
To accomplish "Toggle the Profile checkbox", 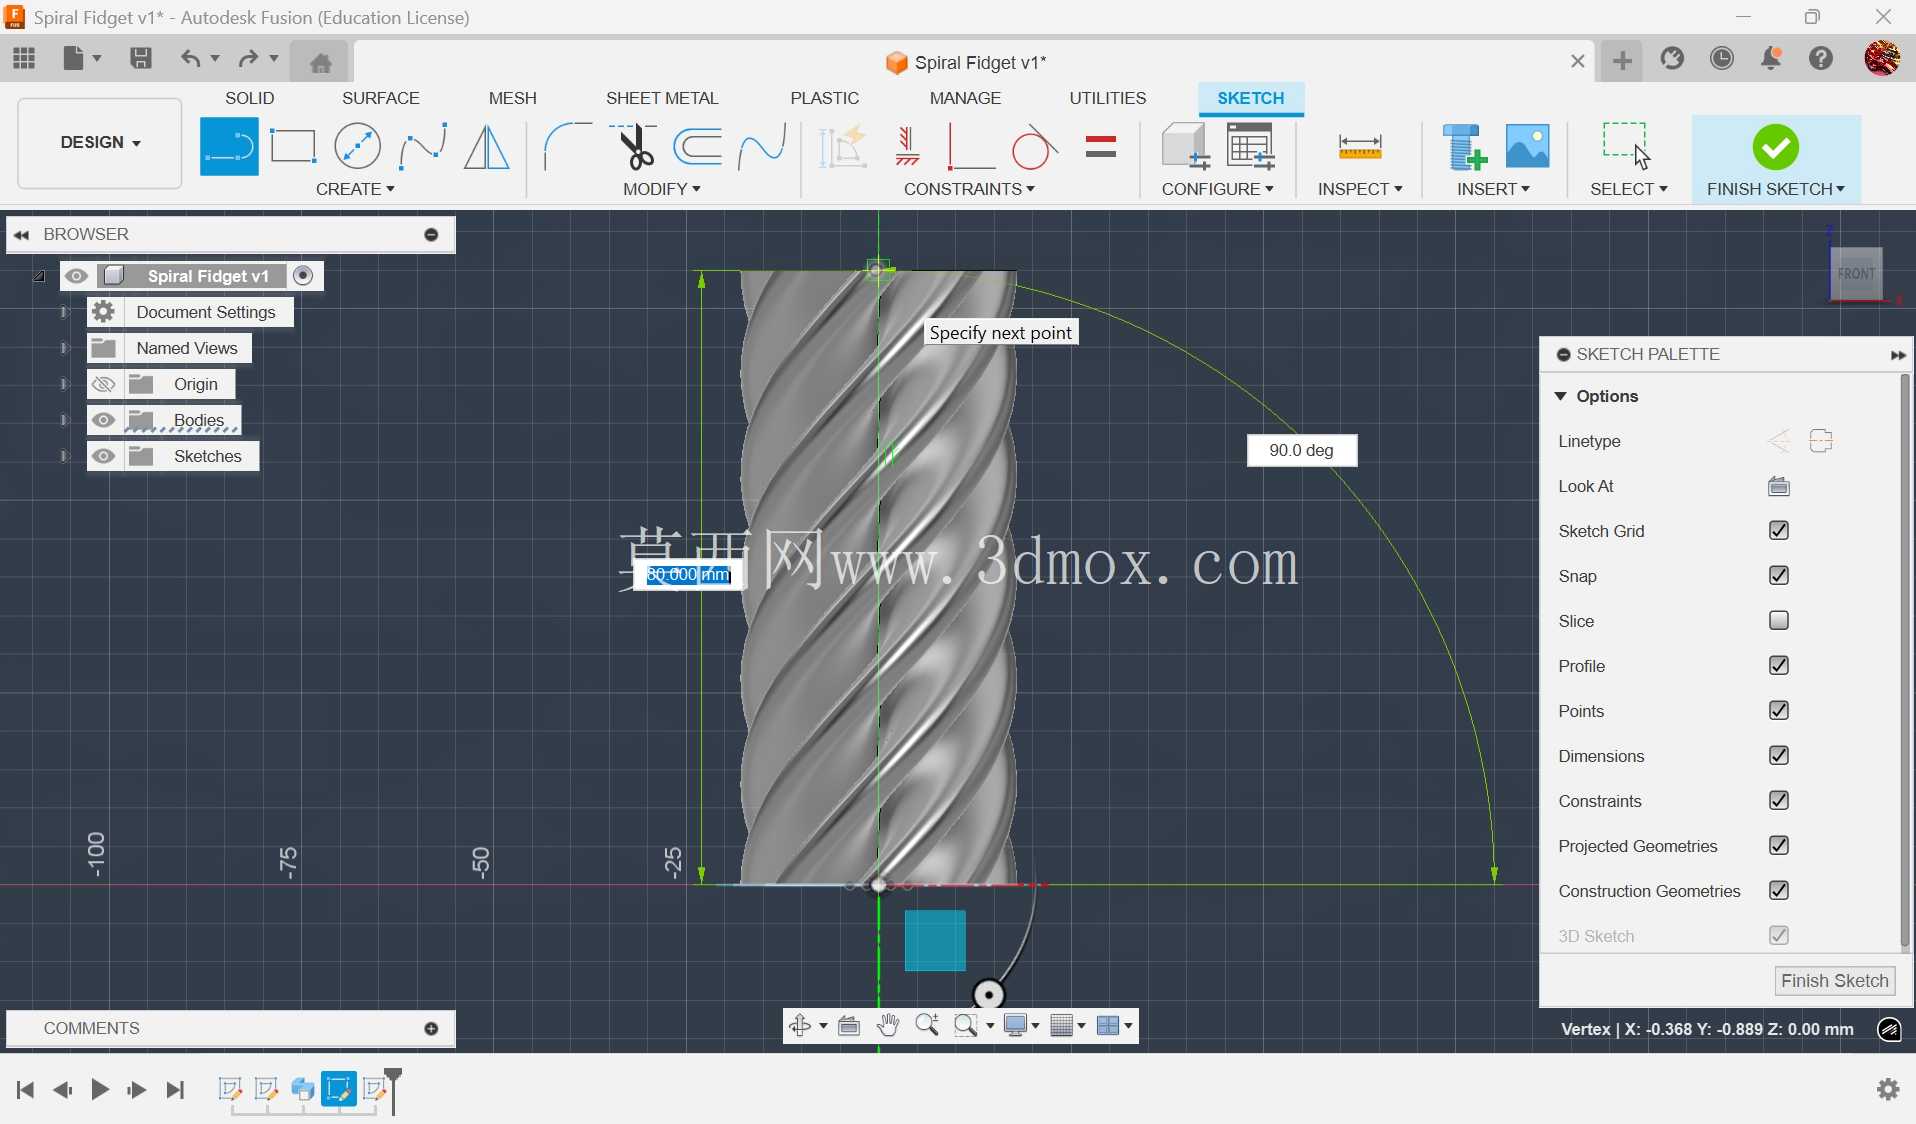I will (1778, 666).
